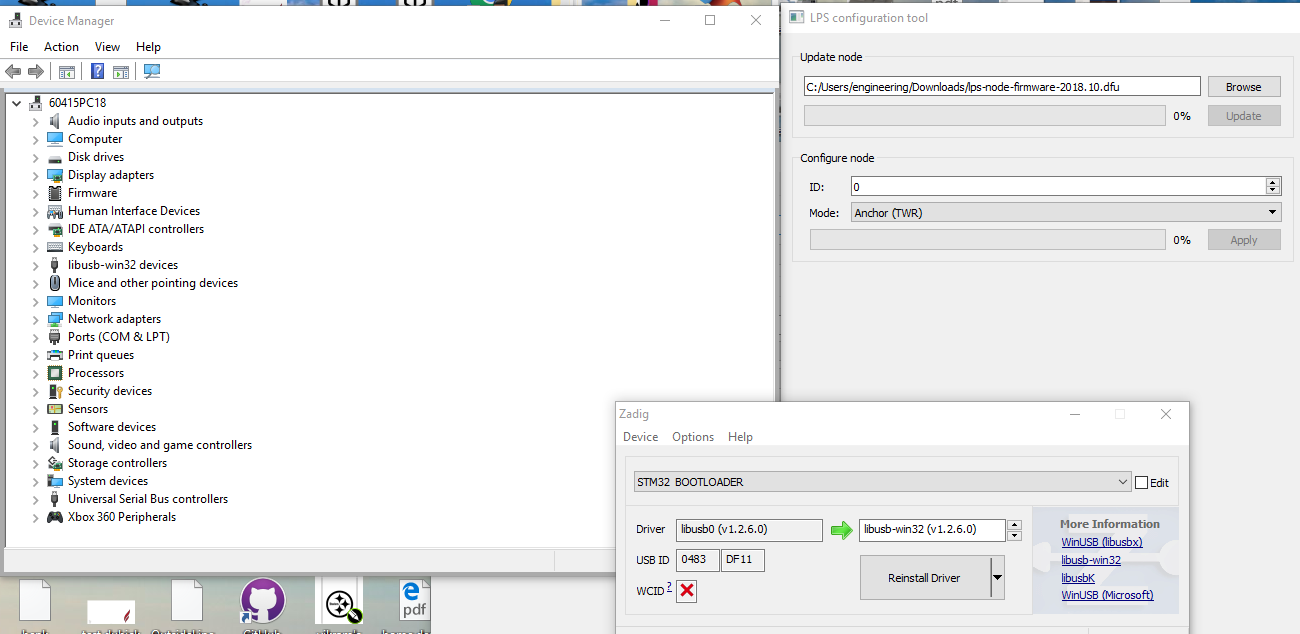The image size is (1300, 634).
Task: Open the Edge PDF file on desktop
Action: [x=414, y=602]
